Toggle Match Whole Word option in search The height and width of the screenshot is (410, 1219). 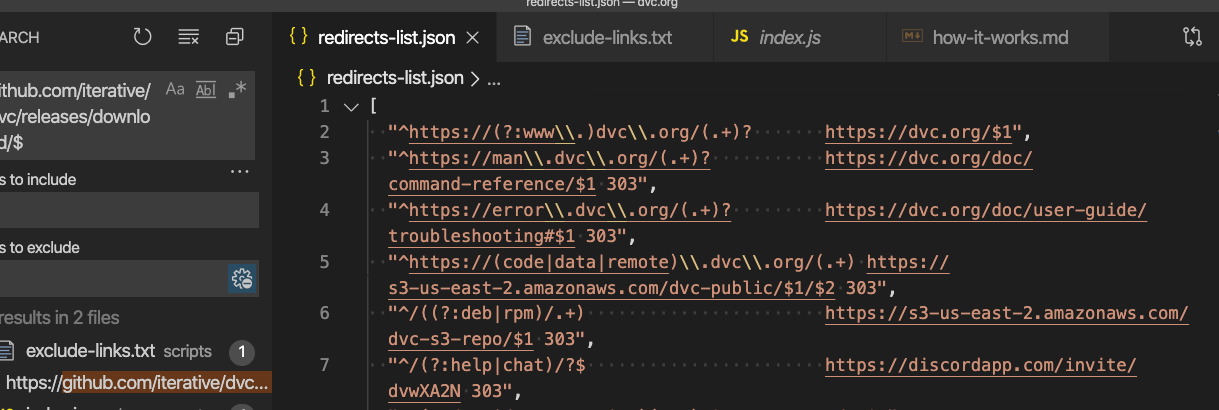click(206, 90)
